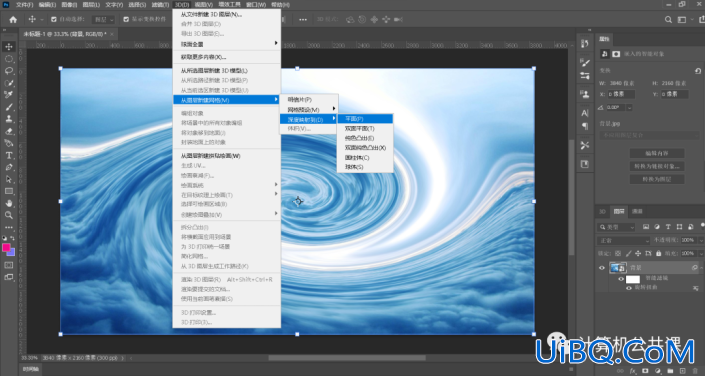Toggle lock image pixels brush icon

pos(629,254)
